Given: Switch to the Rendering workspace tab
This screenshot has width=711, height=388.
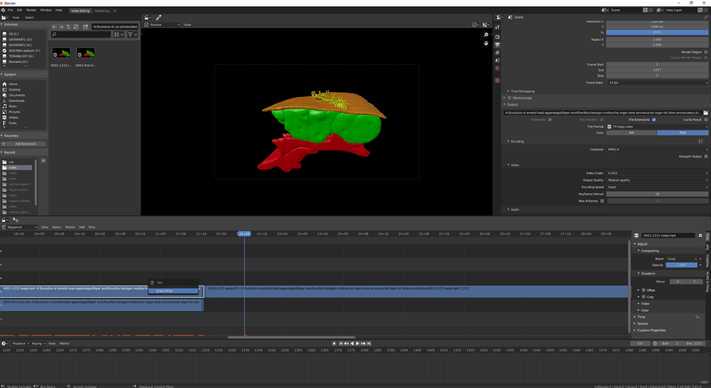Looking at the screenshot, I should (102, 10).
